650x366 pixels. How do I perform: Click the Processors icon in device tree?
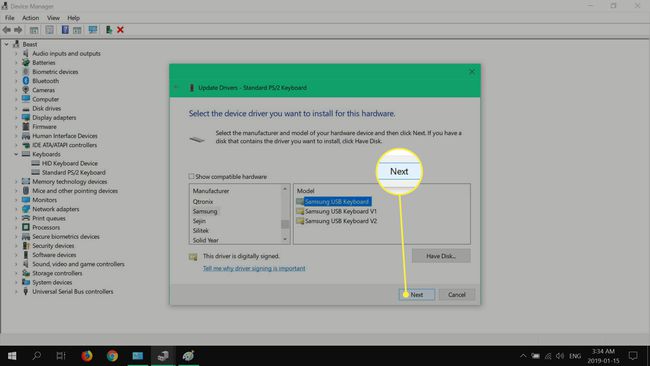(26, 227)
